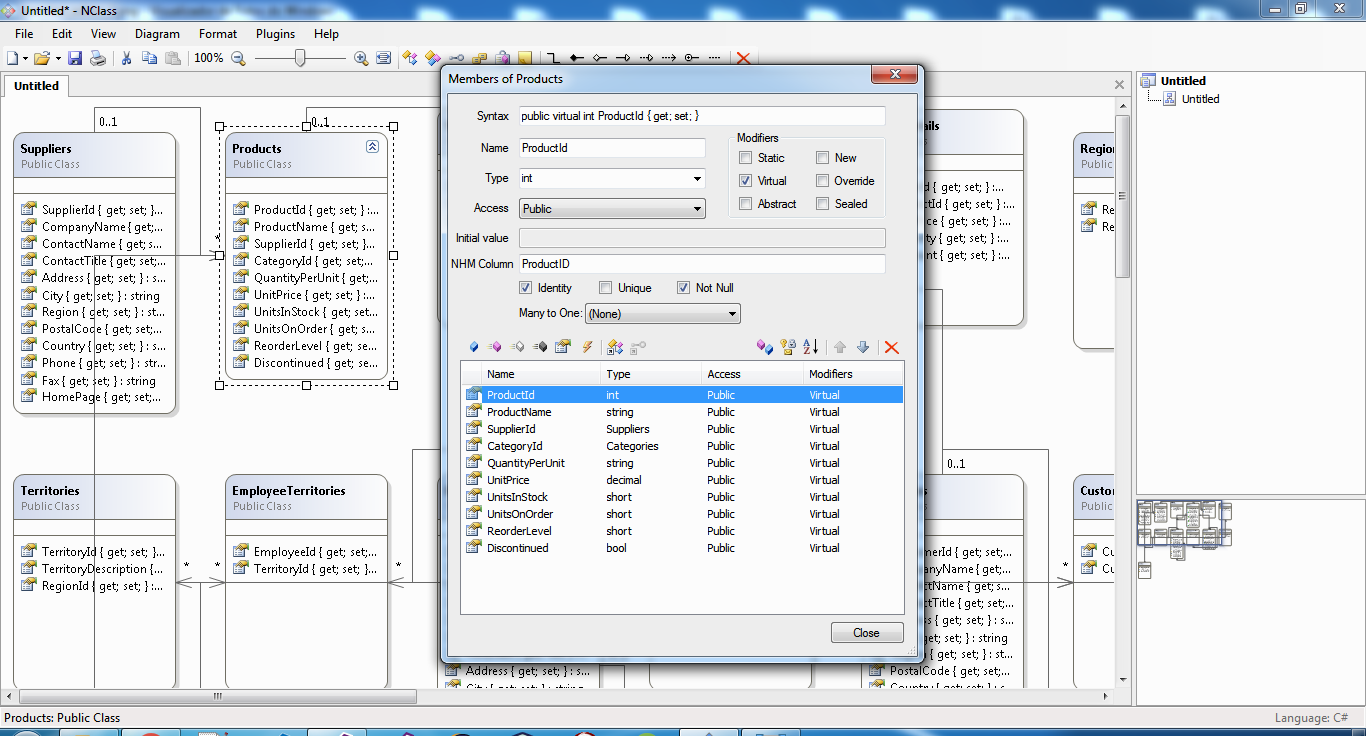Open the Help menu

pyautogui.click(x=327, y=33)
